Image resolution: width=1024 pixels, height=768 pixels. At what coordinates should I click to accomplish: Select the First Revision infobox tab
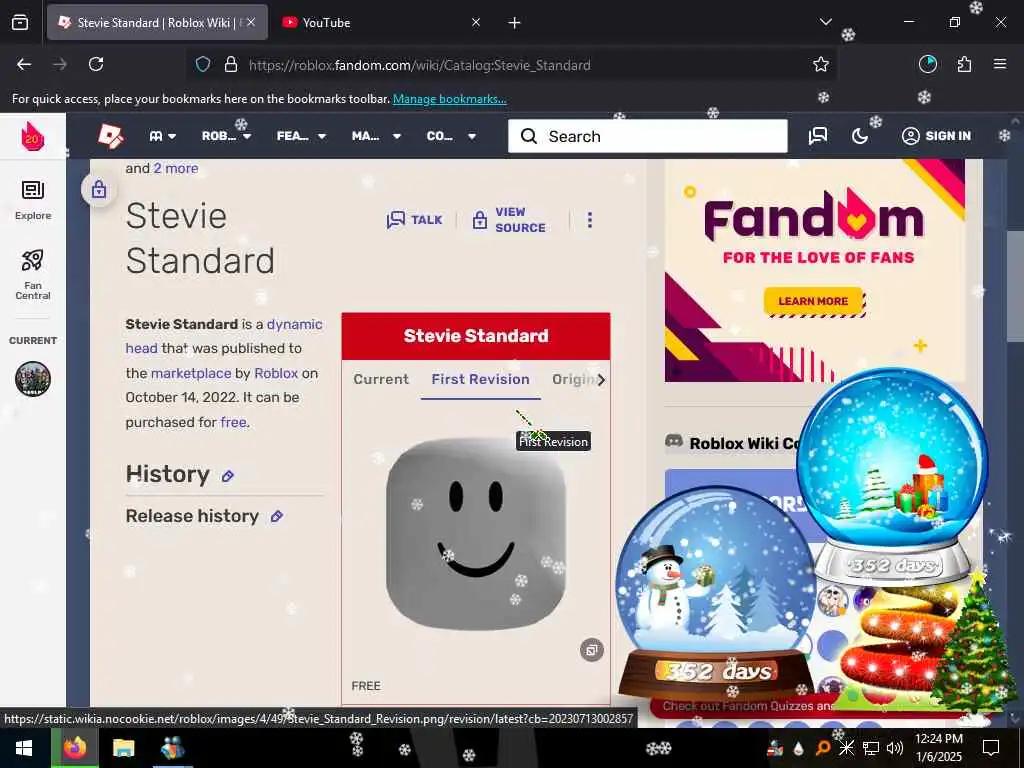[481, 379]
